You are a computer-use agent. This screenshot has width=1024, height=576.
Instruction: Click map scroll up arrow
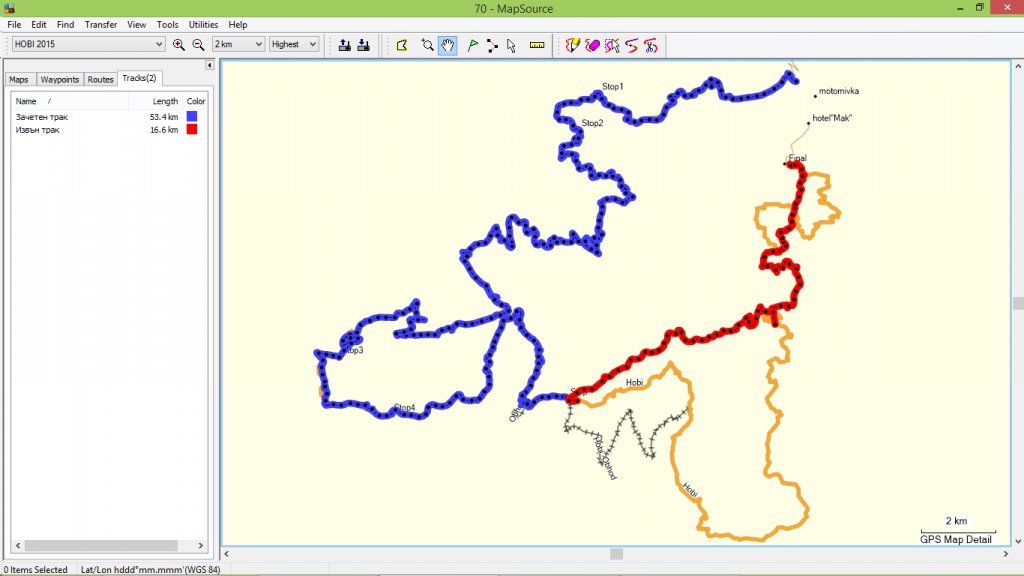[x=1017, y=66]
